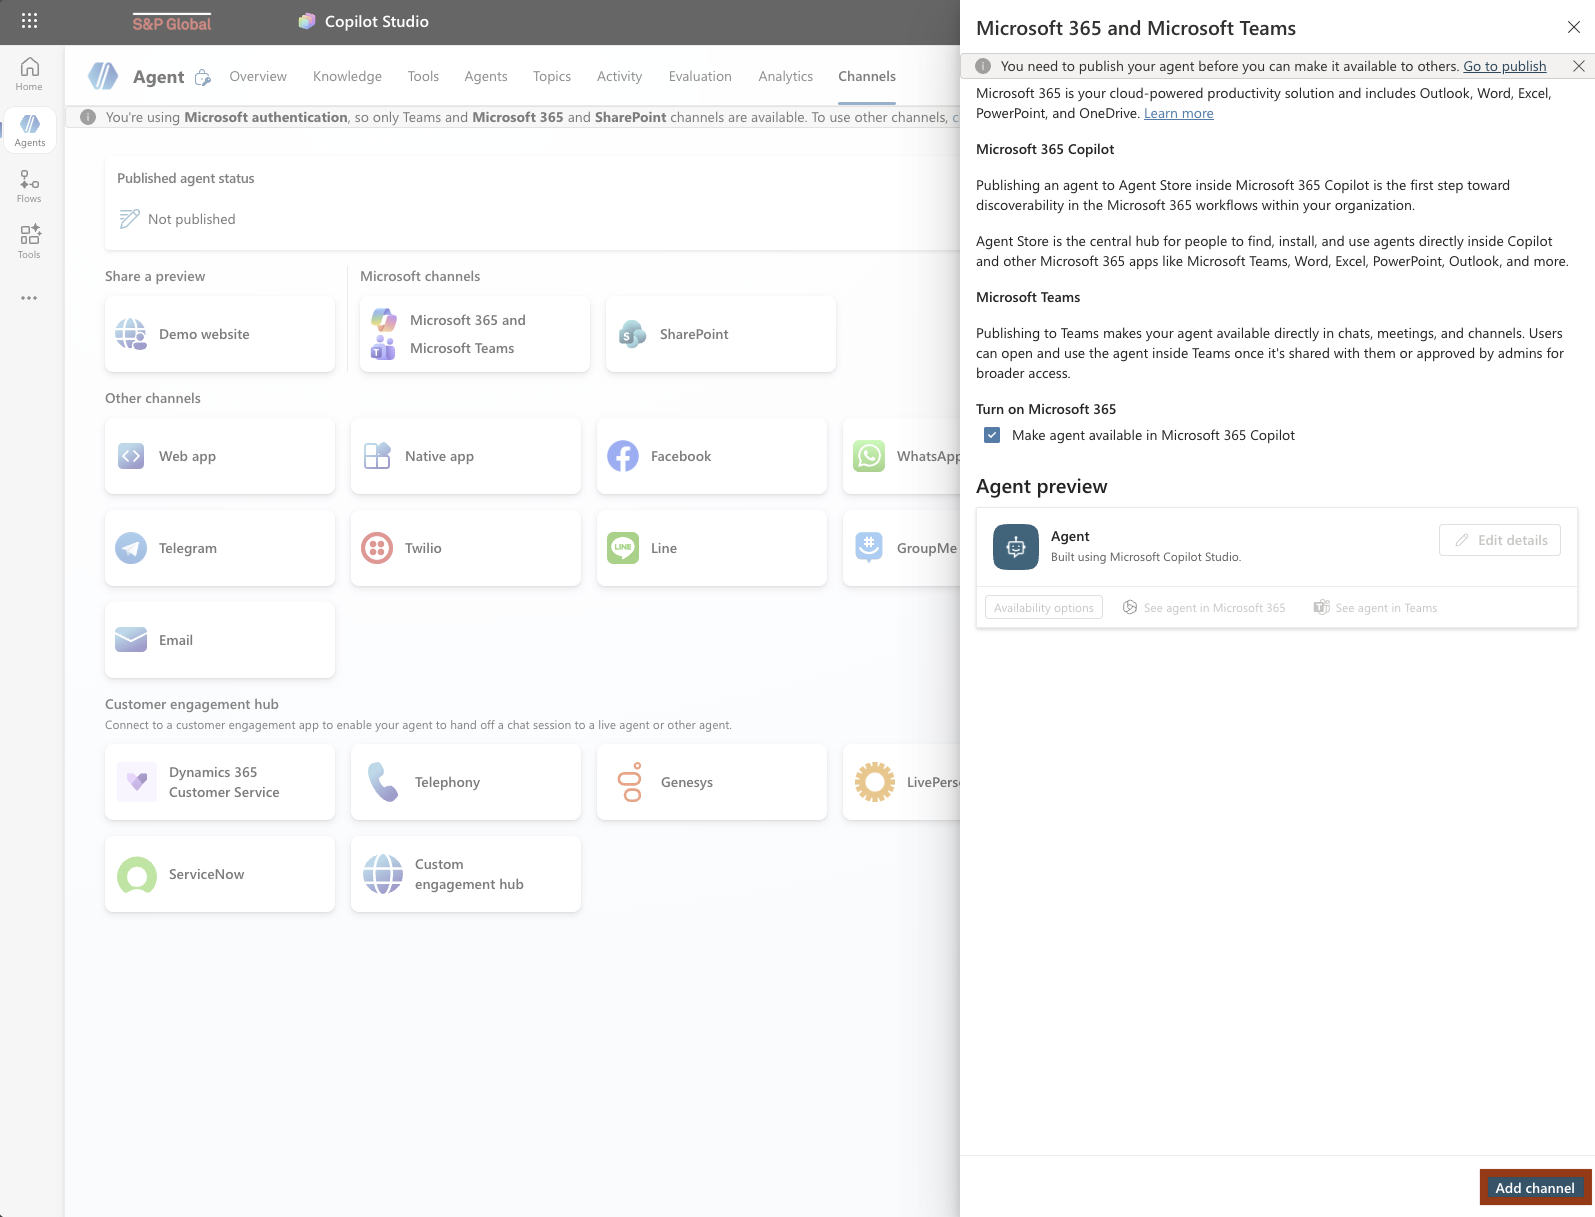Click the SharePoint channel icon

coord(632,334)
